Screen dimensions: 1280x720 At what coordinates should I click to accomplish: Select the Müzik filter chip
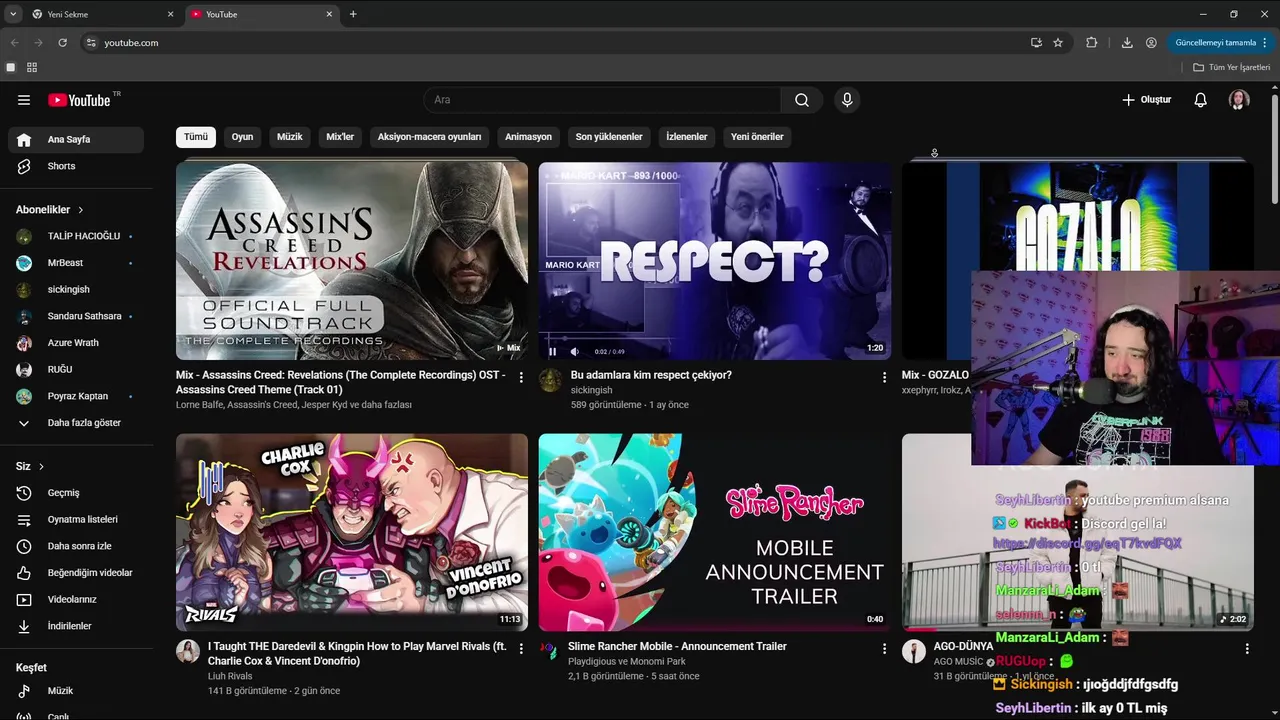point(290,137)
